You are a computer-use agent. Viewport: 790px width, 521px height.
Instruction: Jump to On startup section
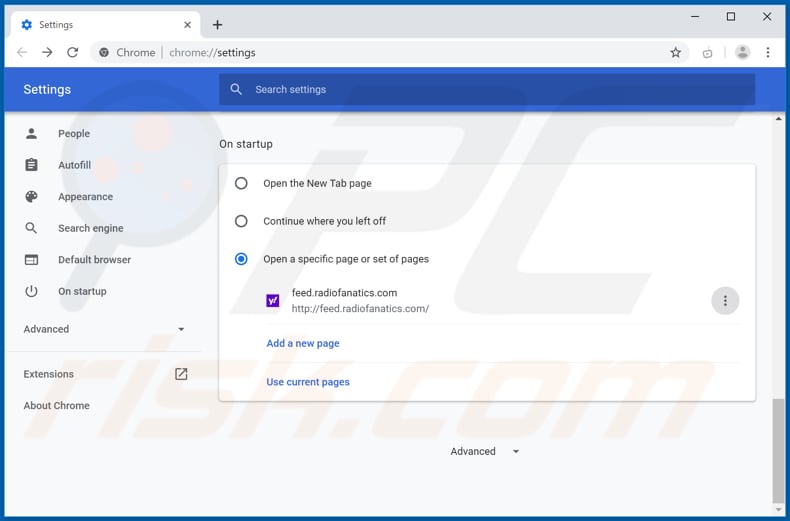[x=82, y=291]
